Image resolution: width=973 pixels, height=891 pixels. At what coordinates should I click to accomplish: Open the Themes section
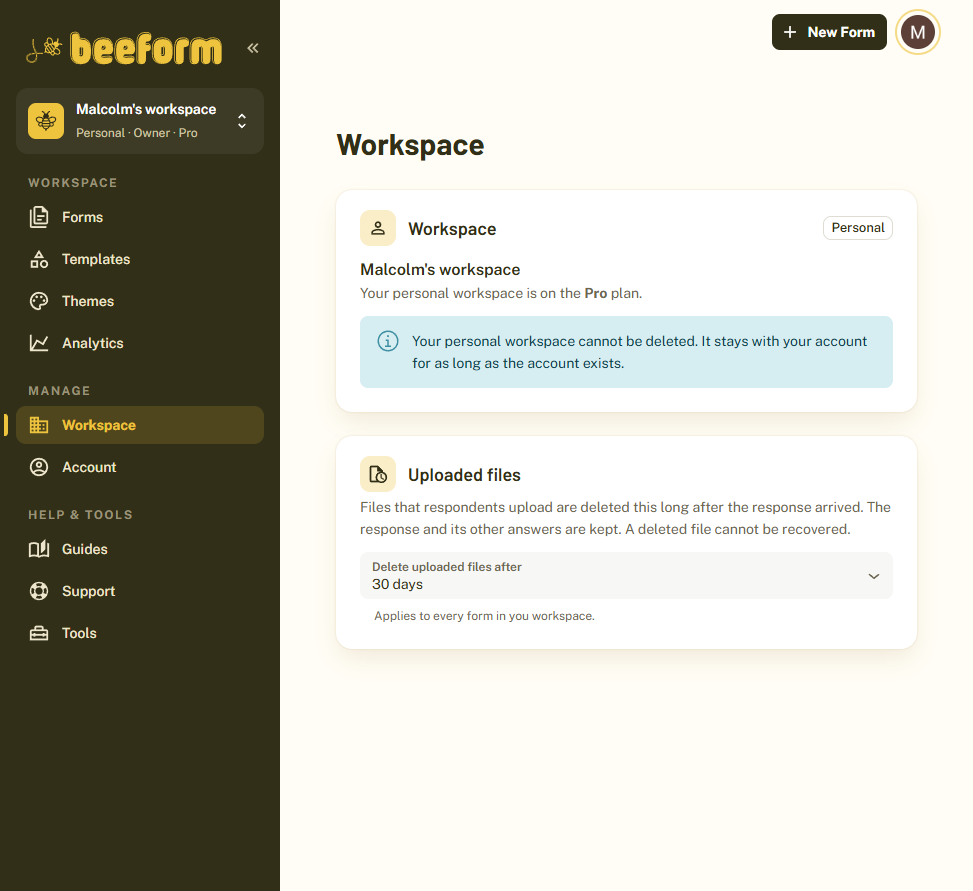(140, 301)
